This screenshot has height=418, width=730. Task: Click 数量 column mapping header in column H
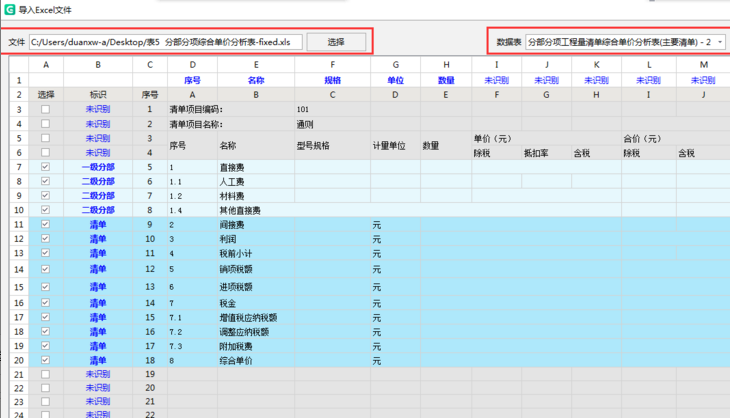coord(446,80)
